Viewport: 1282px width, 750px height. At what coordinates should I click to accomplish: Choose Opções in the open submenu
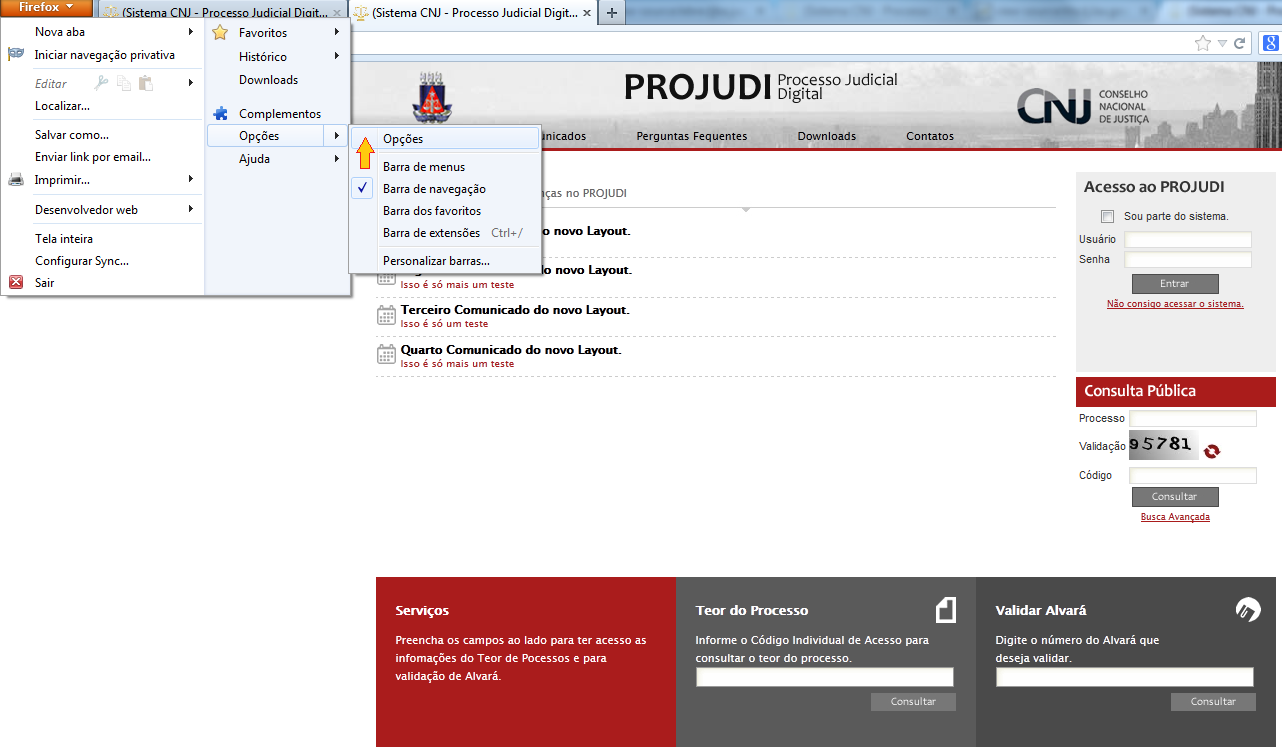click(444, 139)
